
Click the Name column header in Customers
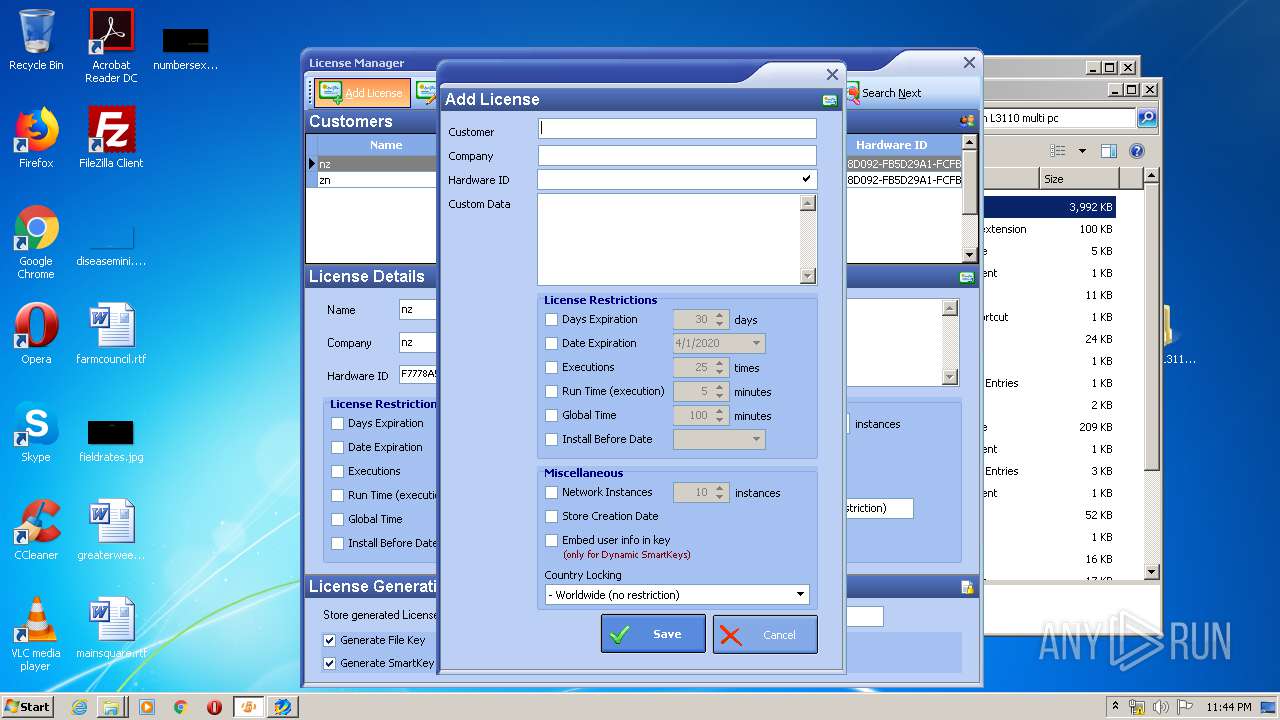[x=386, y=145]
